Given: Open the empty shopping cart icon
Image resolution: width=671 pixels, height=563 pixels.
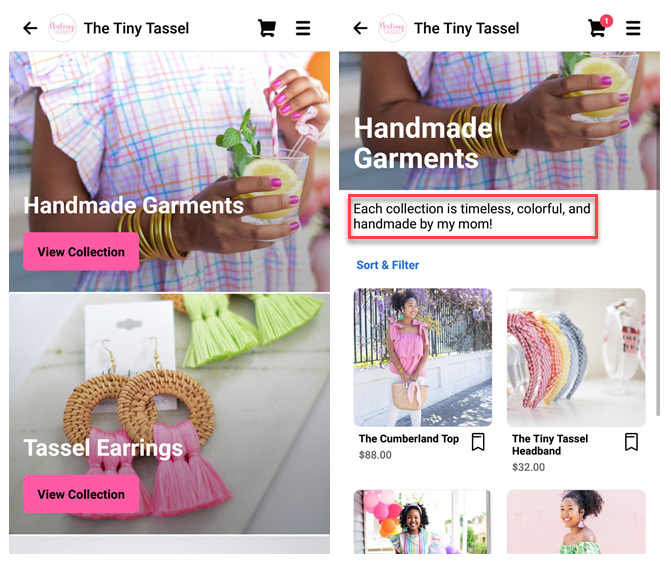Looking at the screenshot, I should 267,28.
